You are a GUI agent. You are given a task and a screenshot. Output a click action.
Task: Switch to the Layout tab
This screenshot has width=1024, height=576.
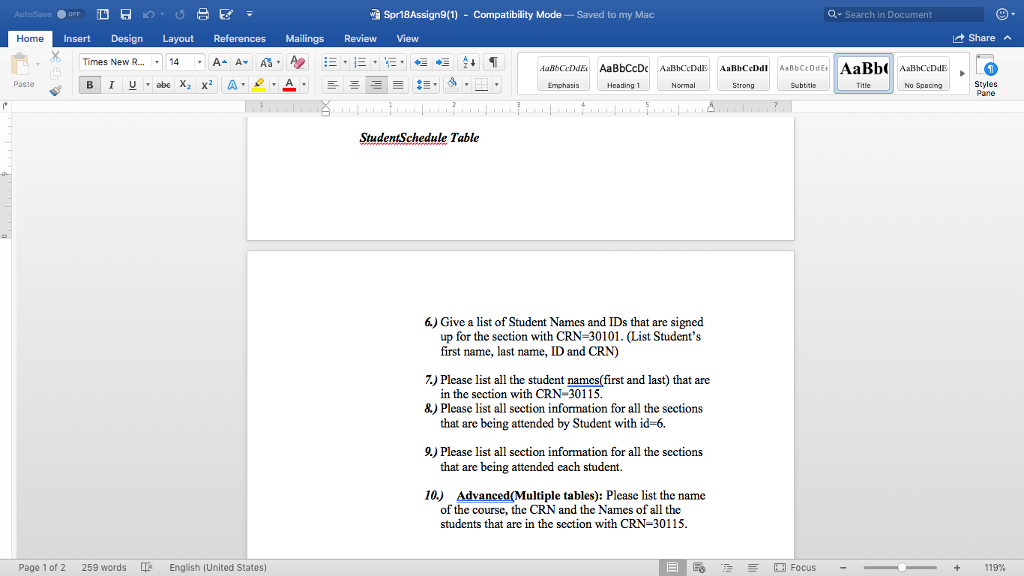click(x=178, y=39)
